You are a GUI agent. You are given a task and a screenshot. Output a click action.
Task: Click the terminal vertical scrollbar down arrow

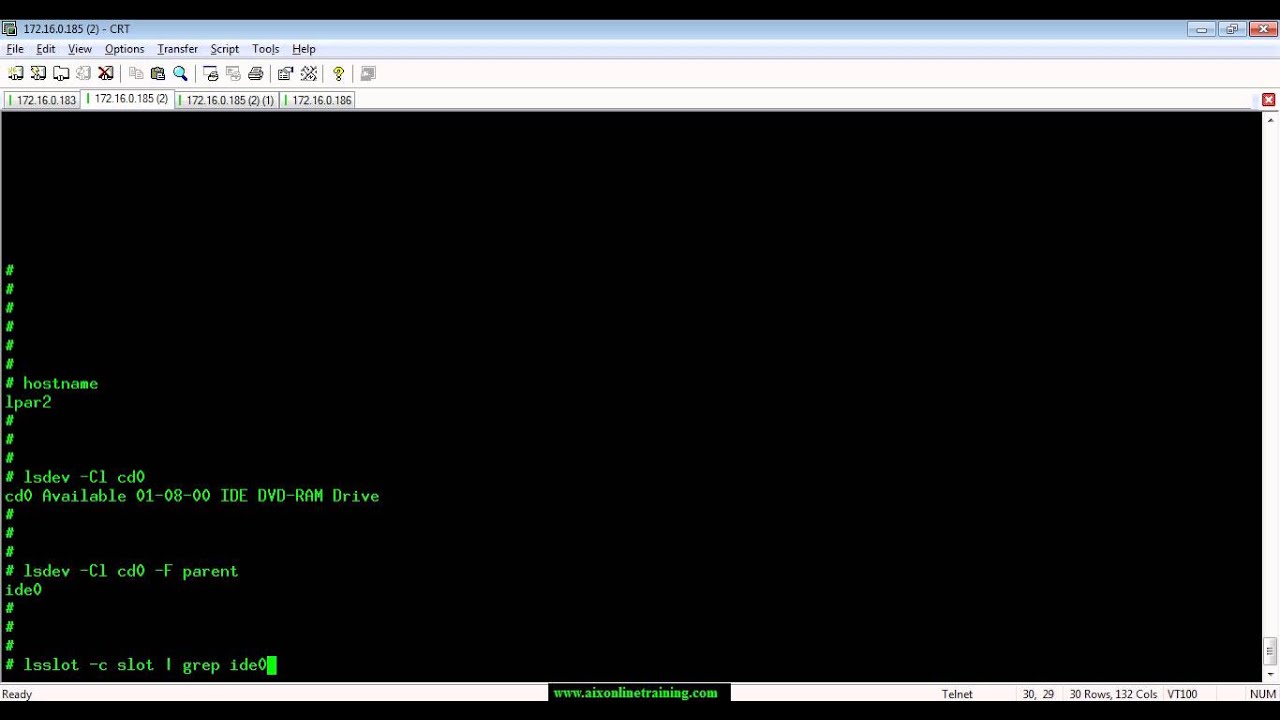[x=1270, y=674]
